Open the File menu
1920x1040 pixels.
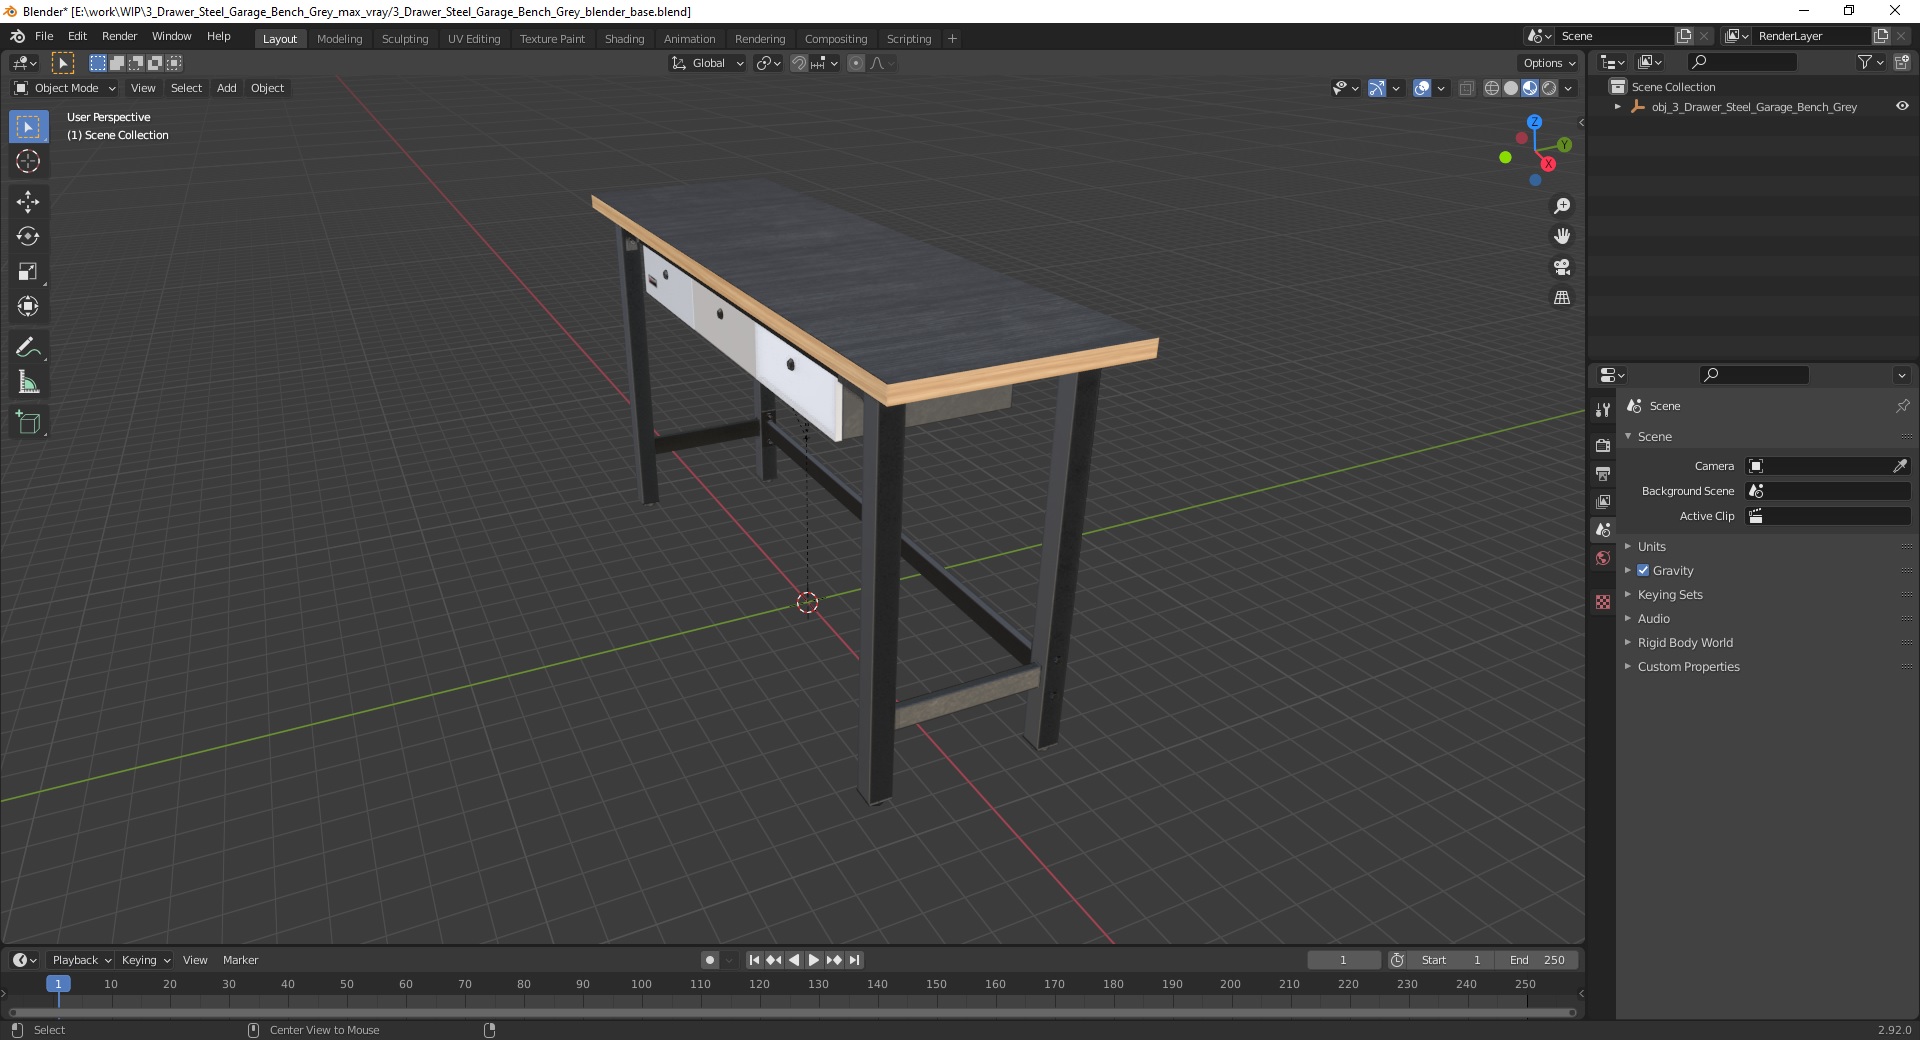click(x=44, y=36)
